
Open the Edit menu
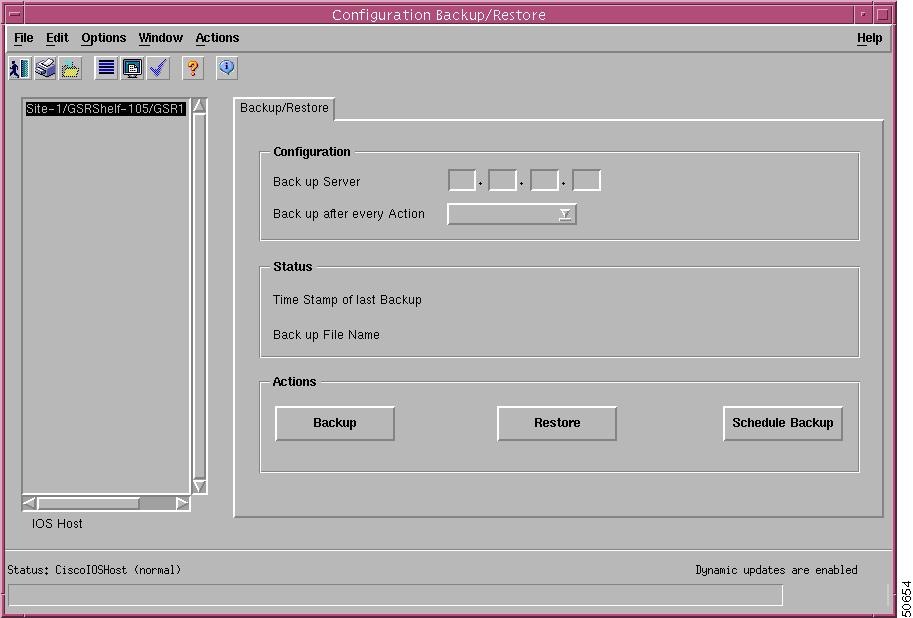click(x=57, y=38)
